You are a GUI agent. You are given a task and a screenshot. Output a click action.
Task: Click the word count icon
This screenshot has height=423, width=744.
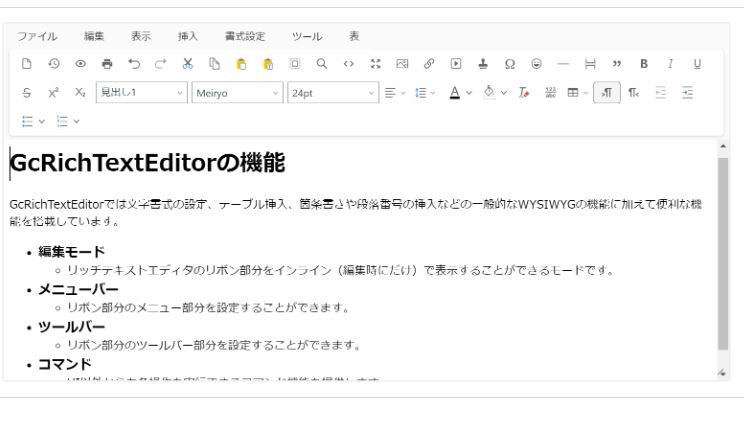[x=550, y=93]
